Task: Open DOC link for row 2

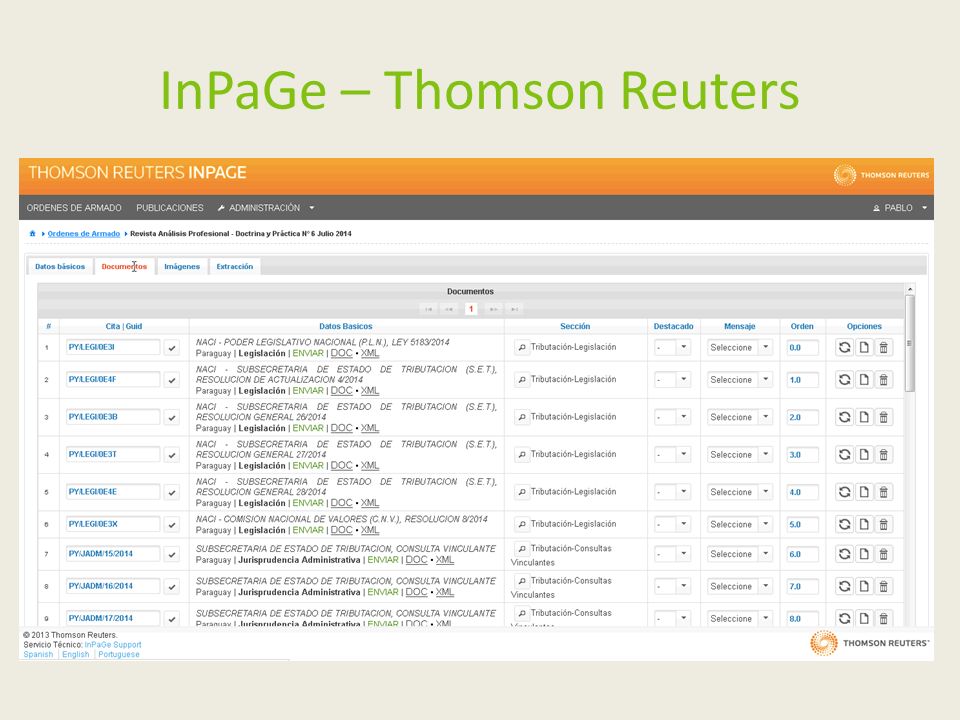Action: (342, 391)
